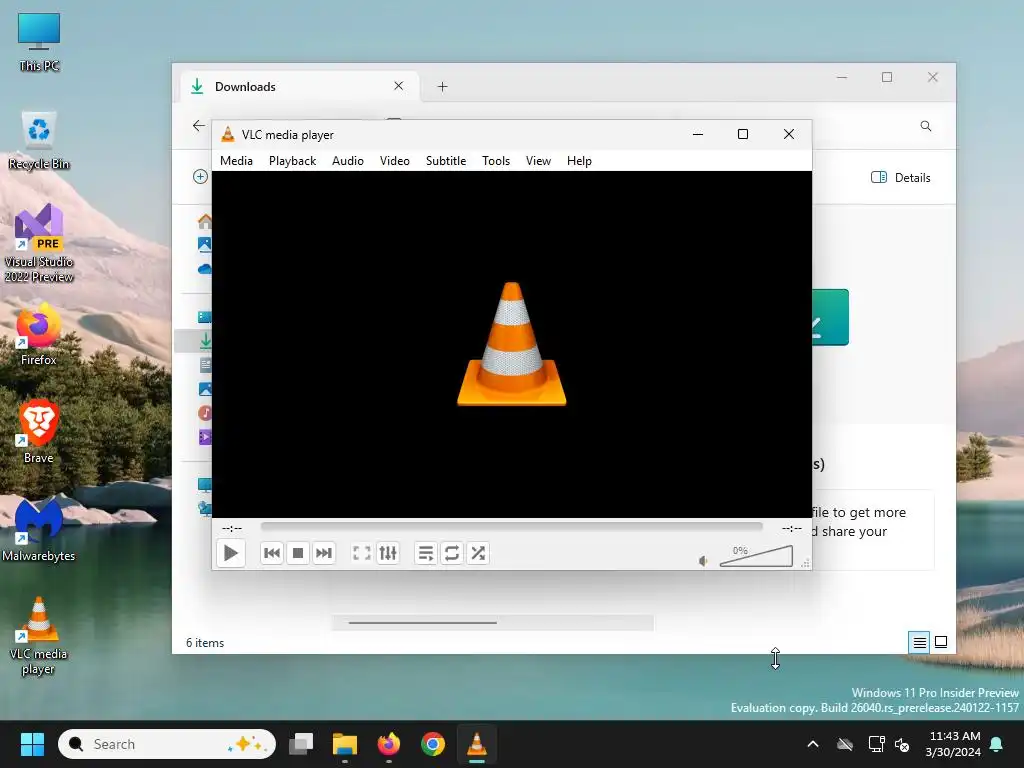Screen dimensions: 1024x768
Task: Add a new tab in File Explorer
Action: (442, 86)
